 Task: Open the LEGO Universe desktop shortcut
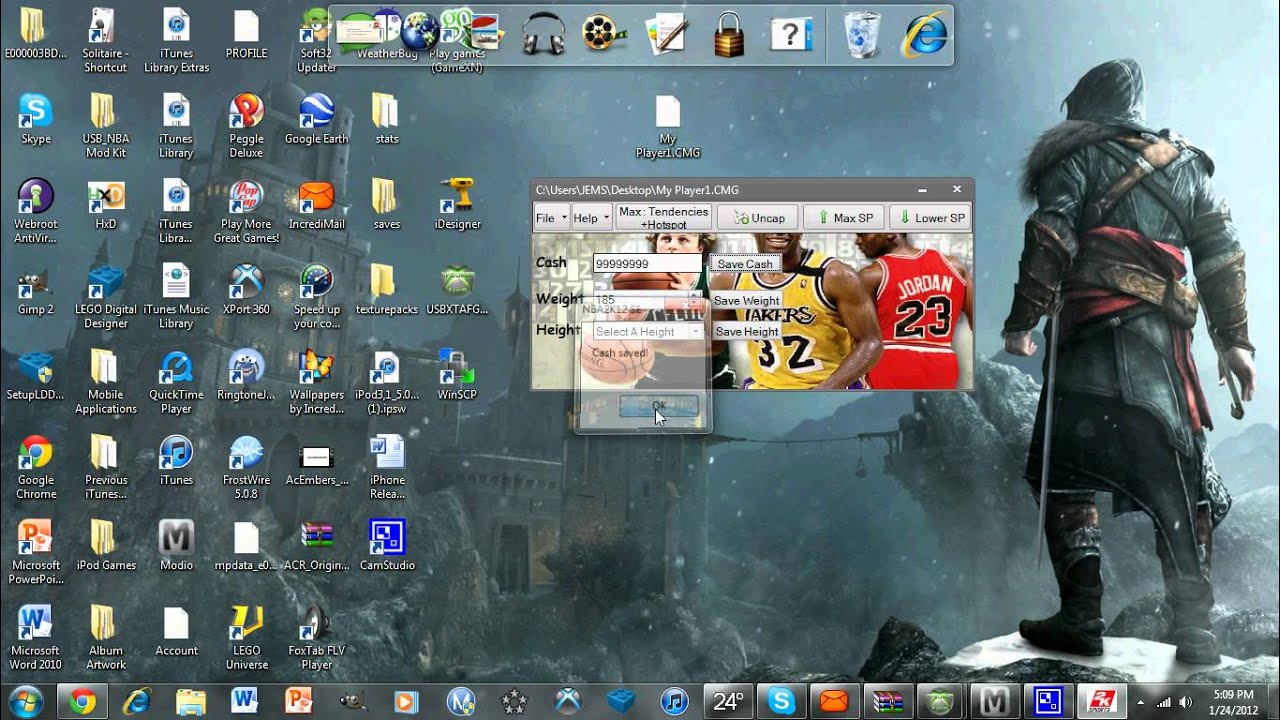tap(246, 637)
